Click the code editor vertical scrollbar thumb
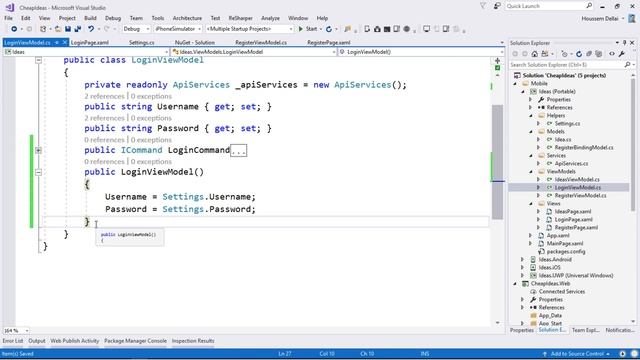This screenshot has height=360, width=640. click(x=497, y=162)
